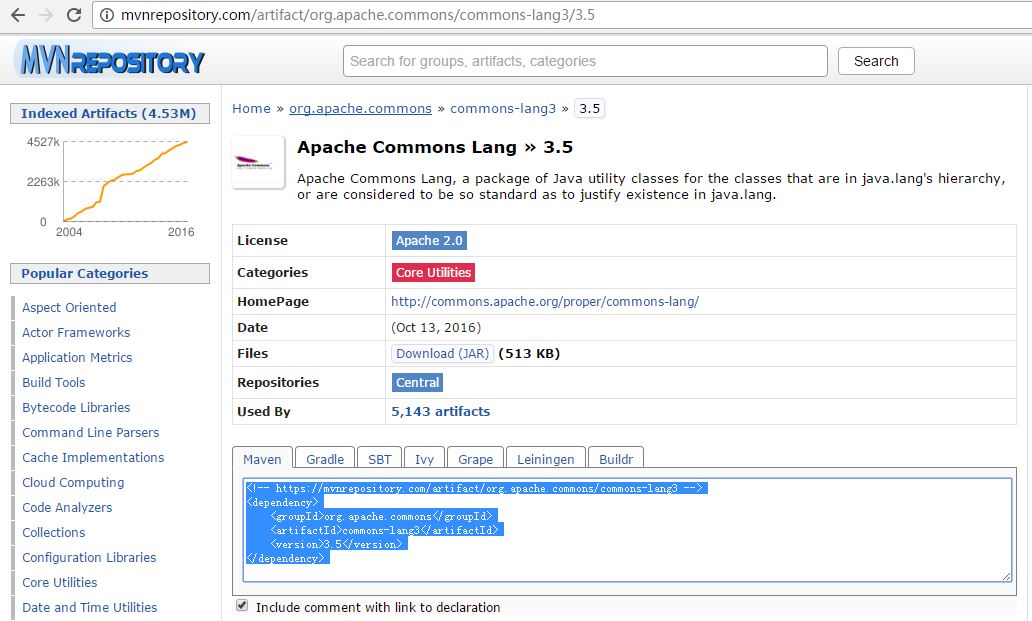Click the textarea resize handle corner
This screenshot has width=1032, height=621.
(x=1006, y=576)
